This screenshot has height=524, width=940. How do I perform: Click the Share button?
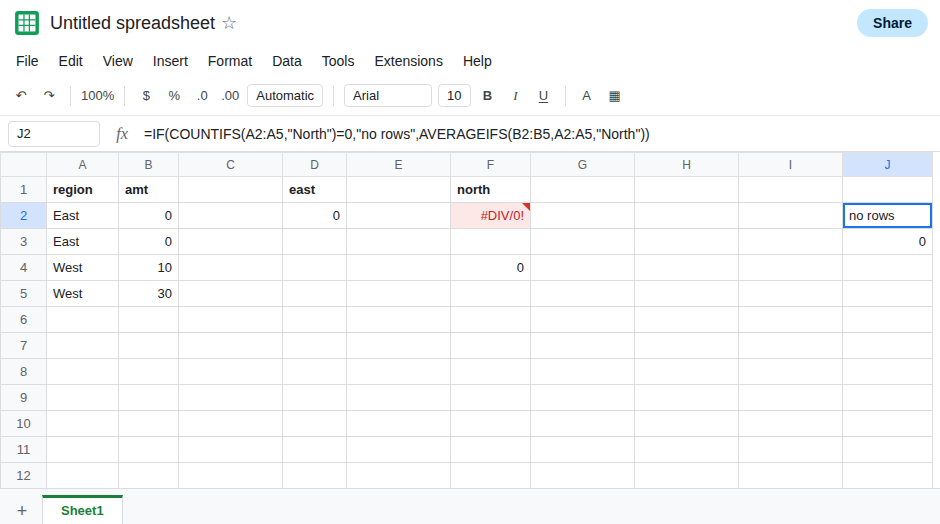click(x=892, y=23)
